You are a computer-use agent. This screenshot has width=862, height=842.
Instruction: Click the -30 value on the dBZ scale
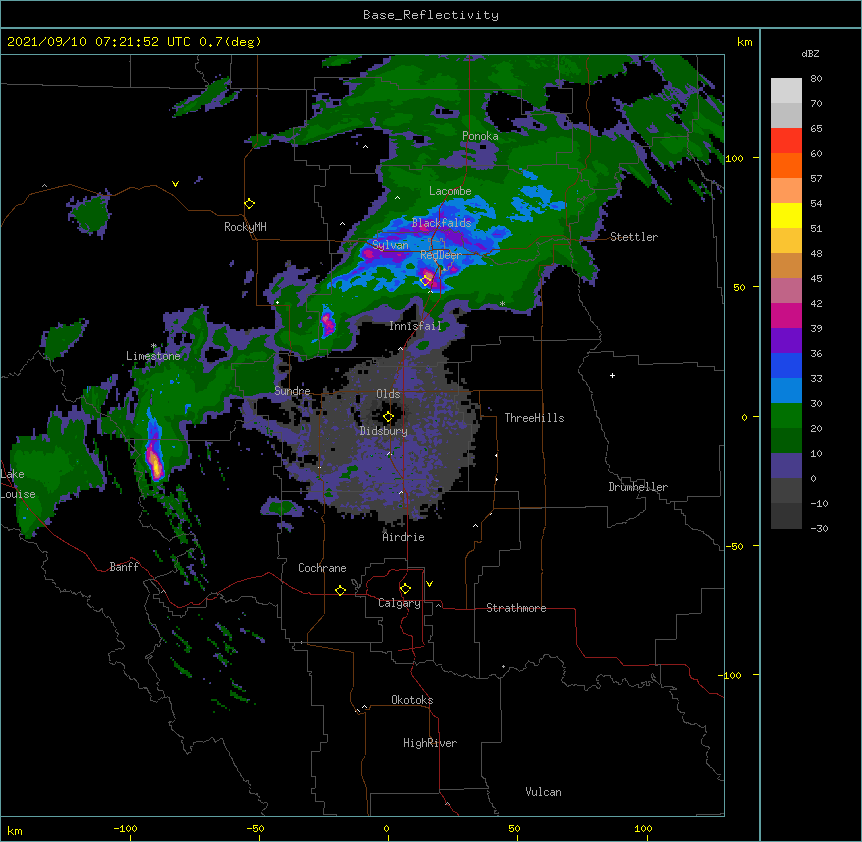coord(819,529)
